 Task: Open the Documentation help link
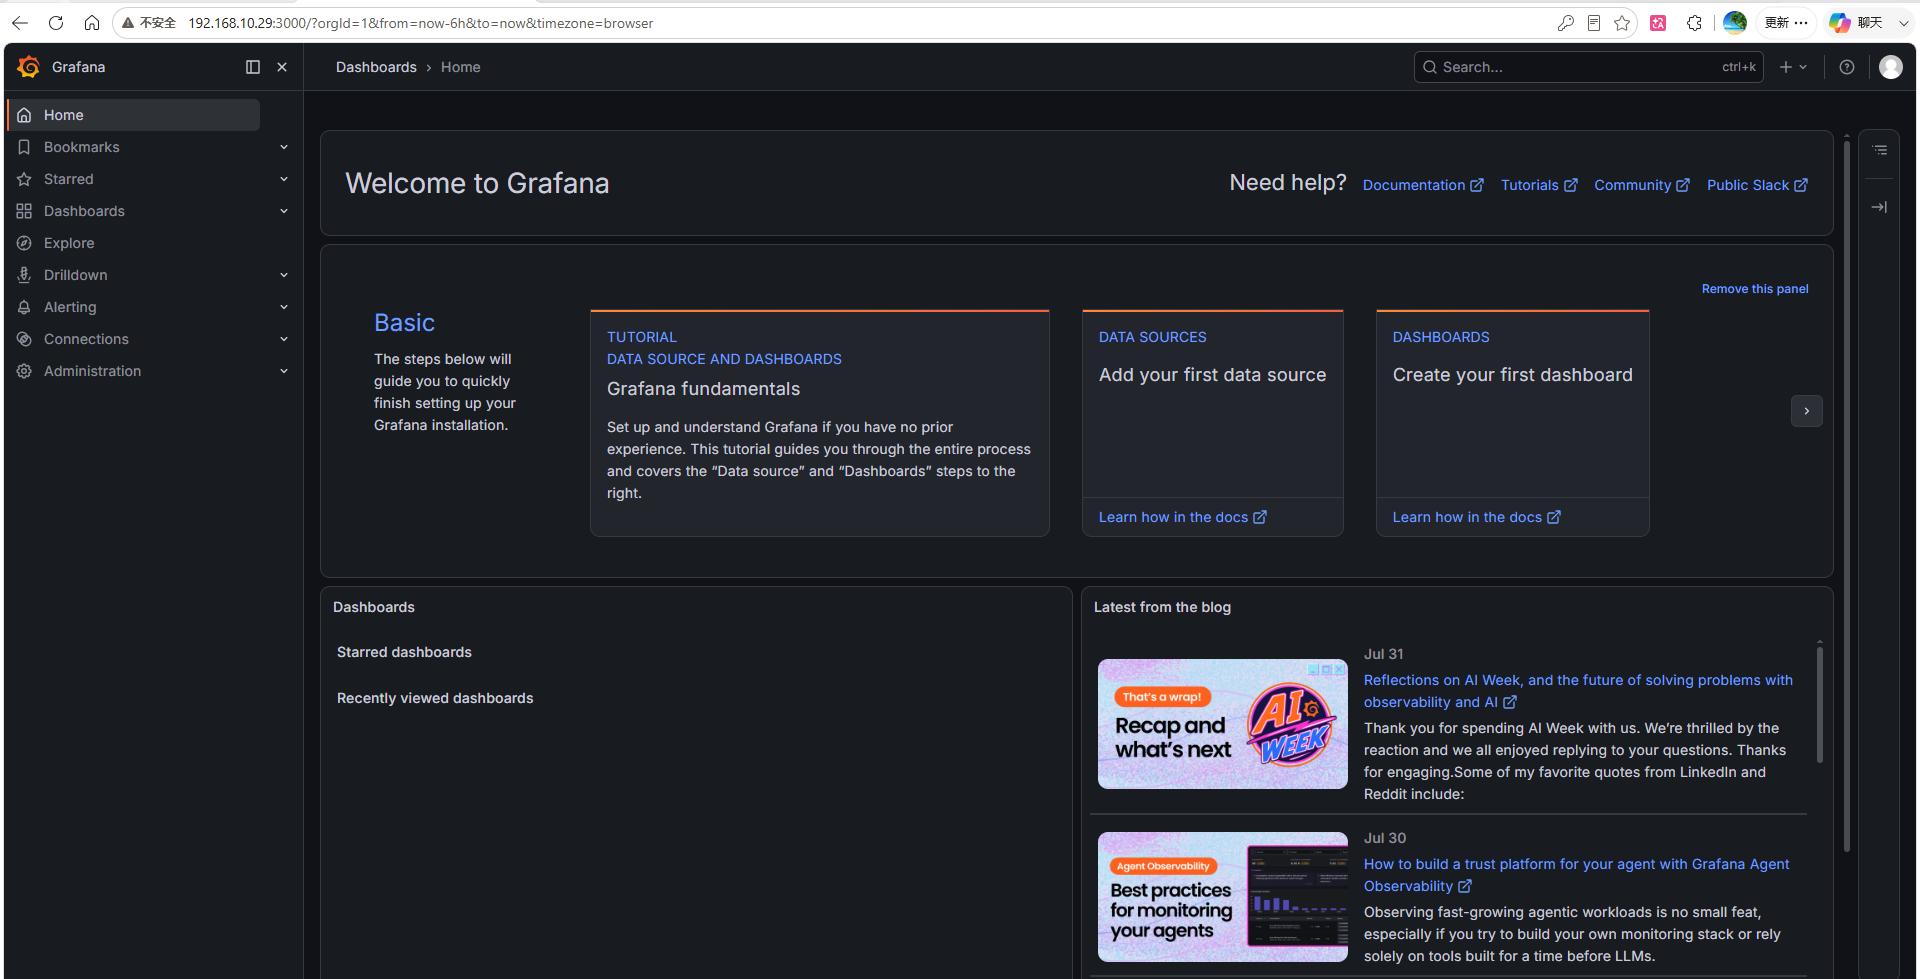click(1423, 185)
